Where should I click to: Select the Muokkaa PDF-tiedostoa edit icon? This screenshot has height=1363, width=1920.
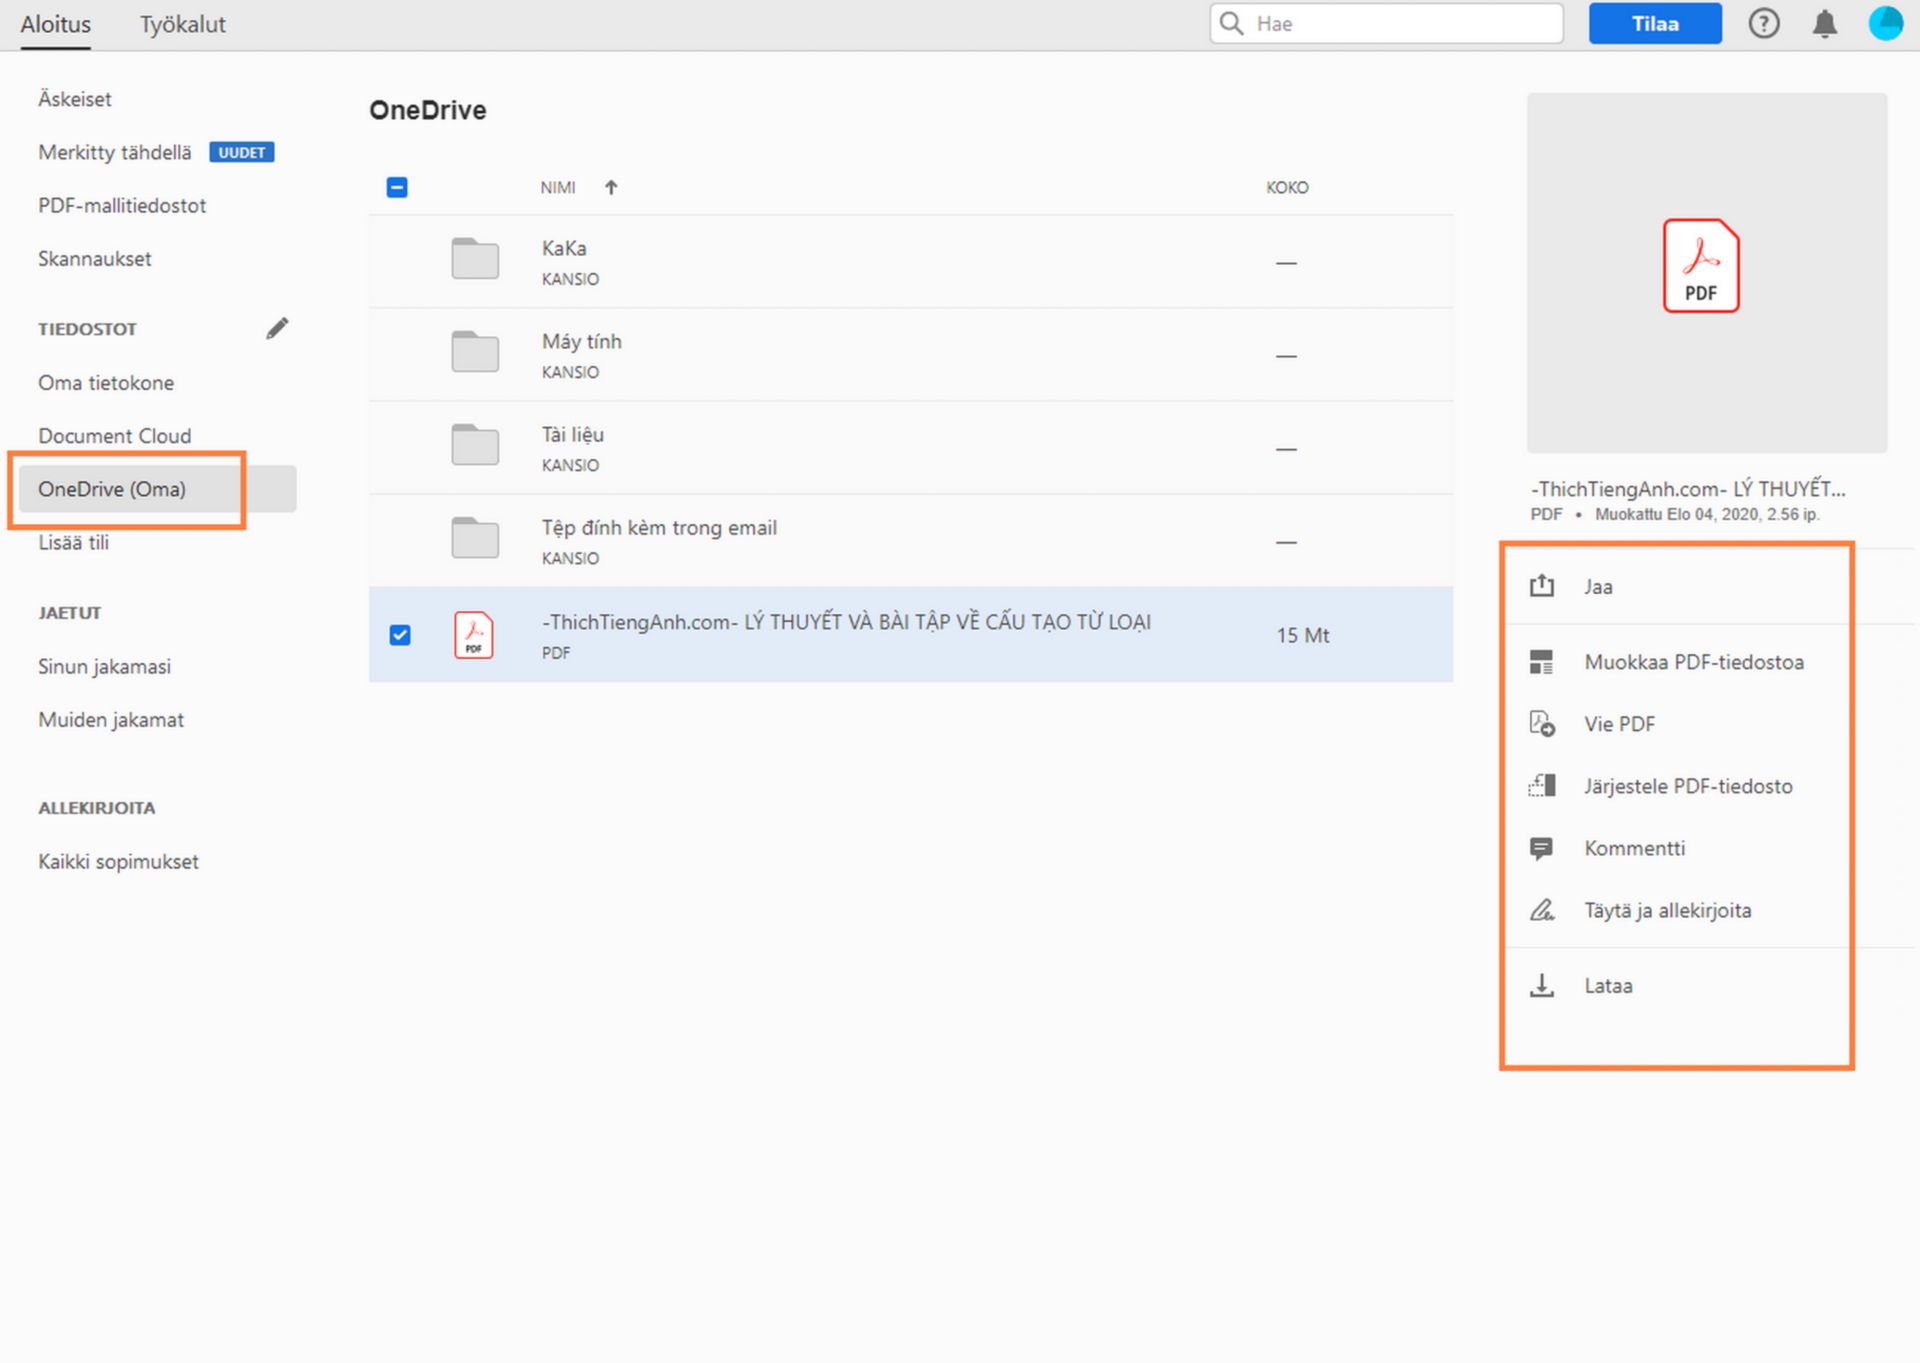coord(1543,661)
